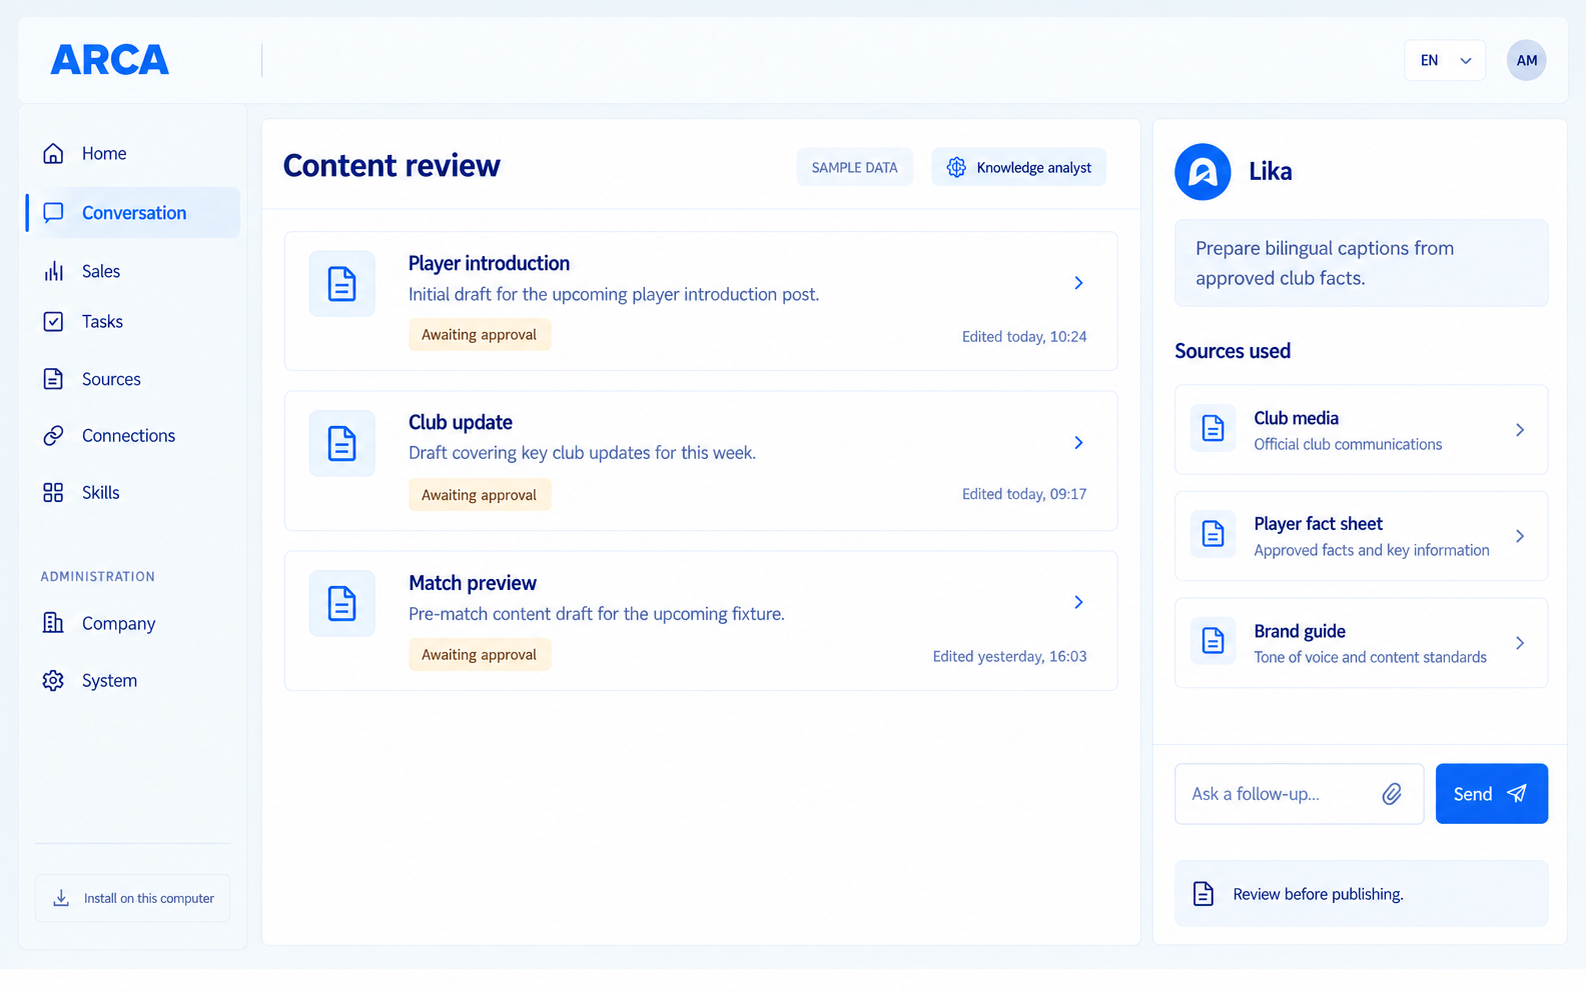The image size is (1586, 992).
Task: Click the SAMPLE DATA badge
Action: (x=854, y=167)
